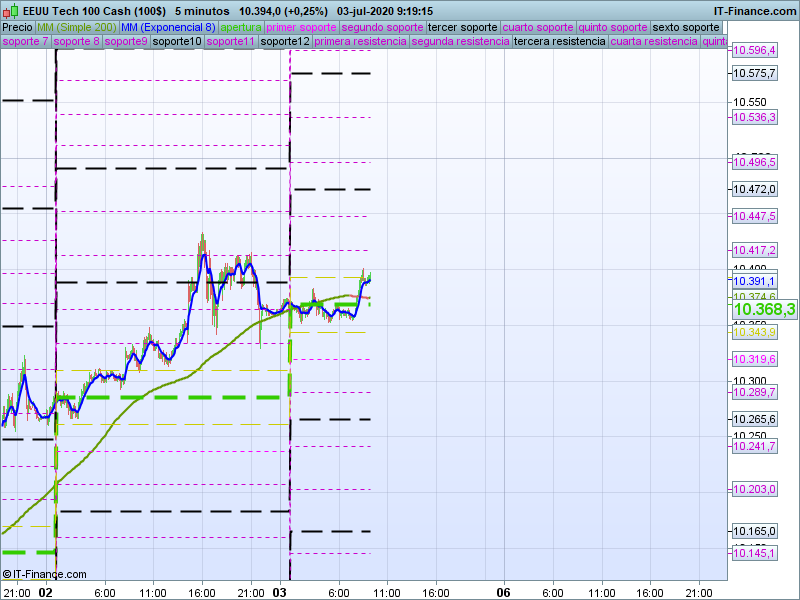
Task: Click the tercera resistencia label
Action: (558, 42)
